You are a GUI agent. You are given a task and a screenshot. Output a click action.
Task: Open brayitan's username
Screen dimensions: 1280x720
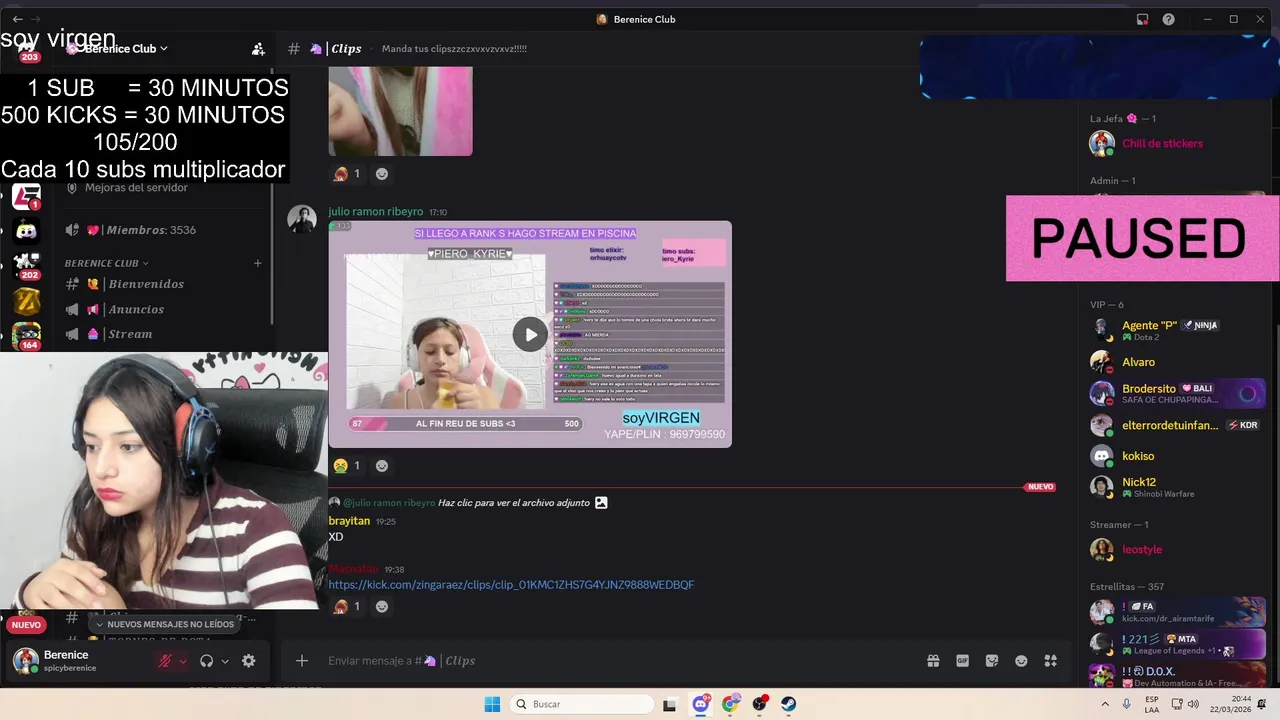coord(349,521)
